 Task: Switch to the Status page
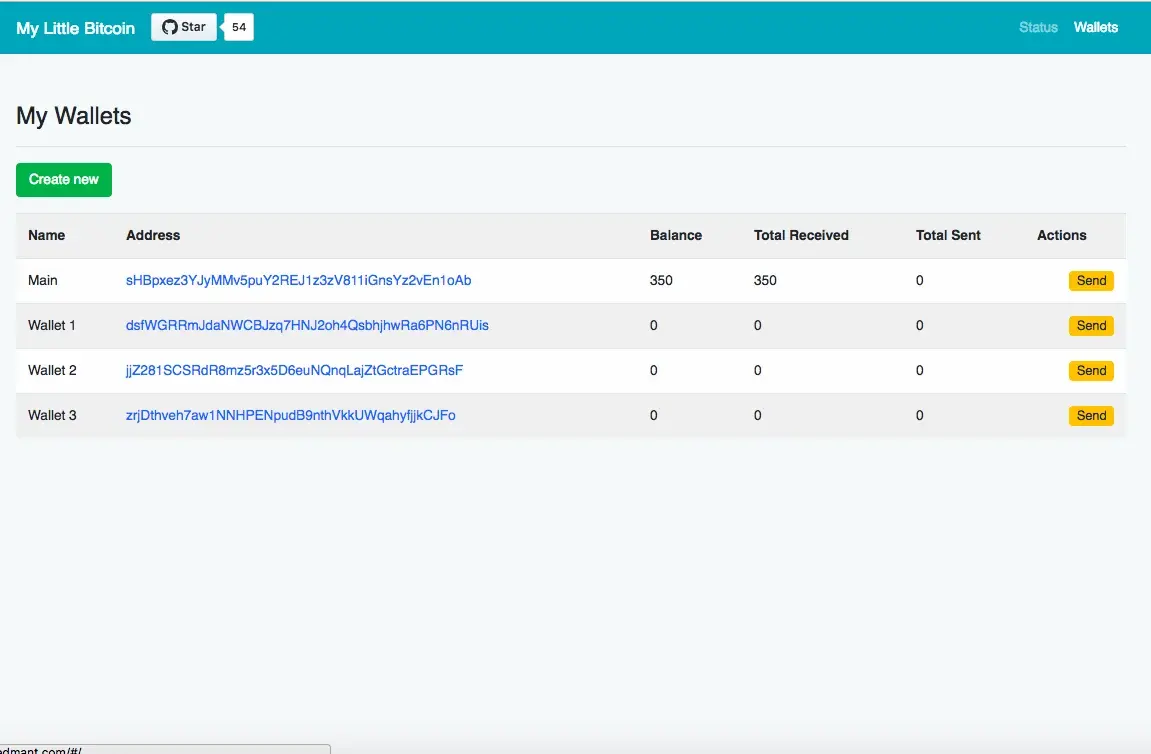(x=1038, y=27)
